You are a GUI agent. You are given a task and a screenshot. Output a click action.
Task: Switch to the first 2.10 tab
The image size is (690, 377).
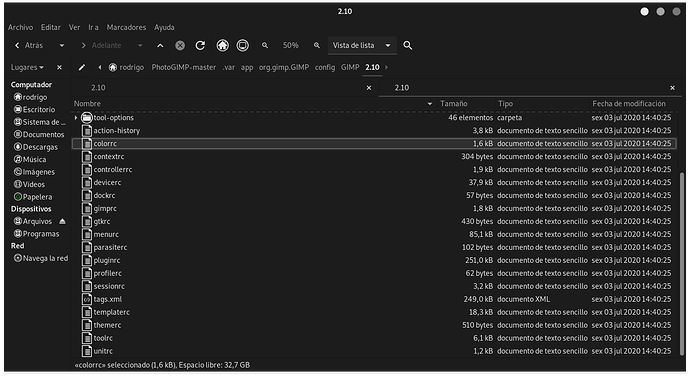pos(224,88)
